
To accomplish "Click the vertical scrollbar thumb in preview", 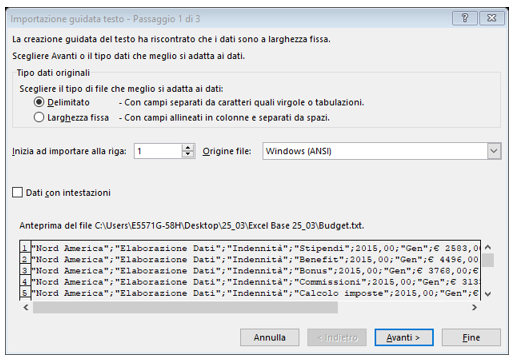I will (x=488, y=260).
